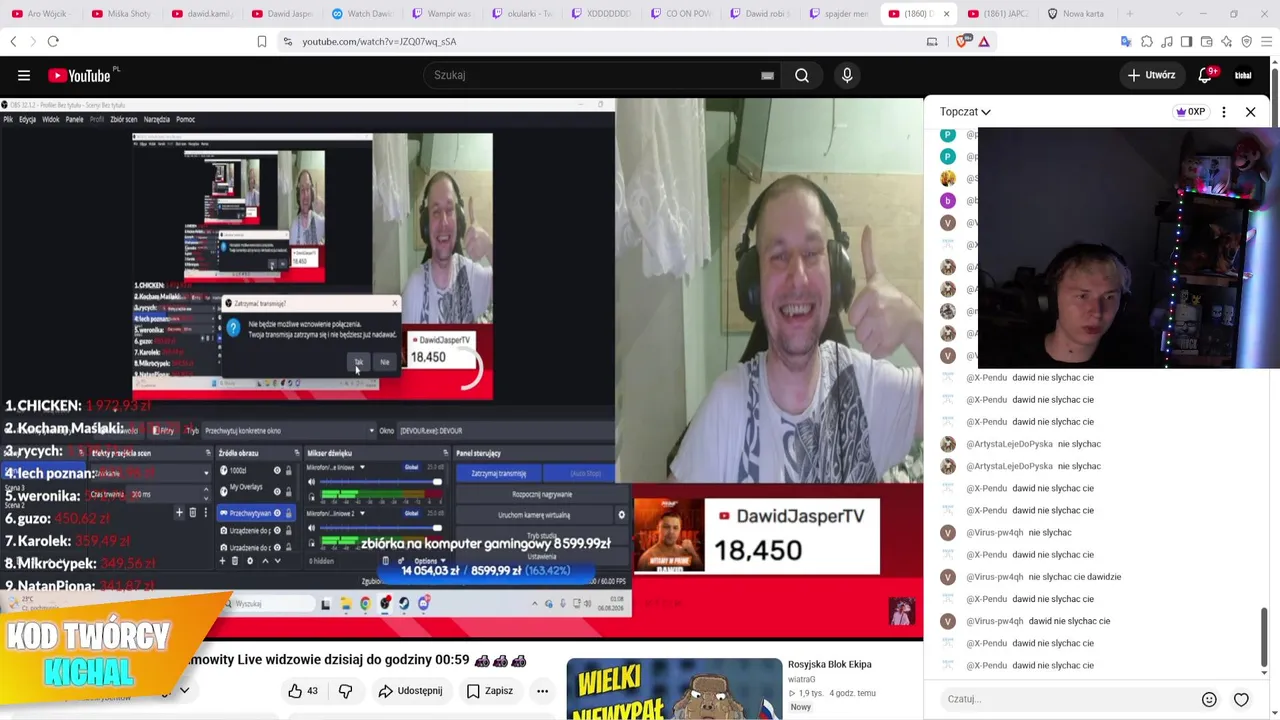
Task: Switch to the Watch Dawid tab
Action: click(362, 14)
